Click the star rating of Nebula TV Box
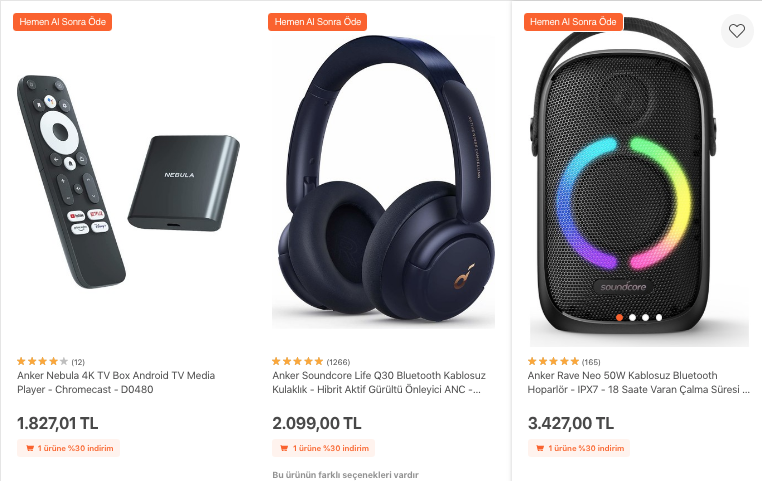Viewport: 762px width, 481px height. pos(43,361)
